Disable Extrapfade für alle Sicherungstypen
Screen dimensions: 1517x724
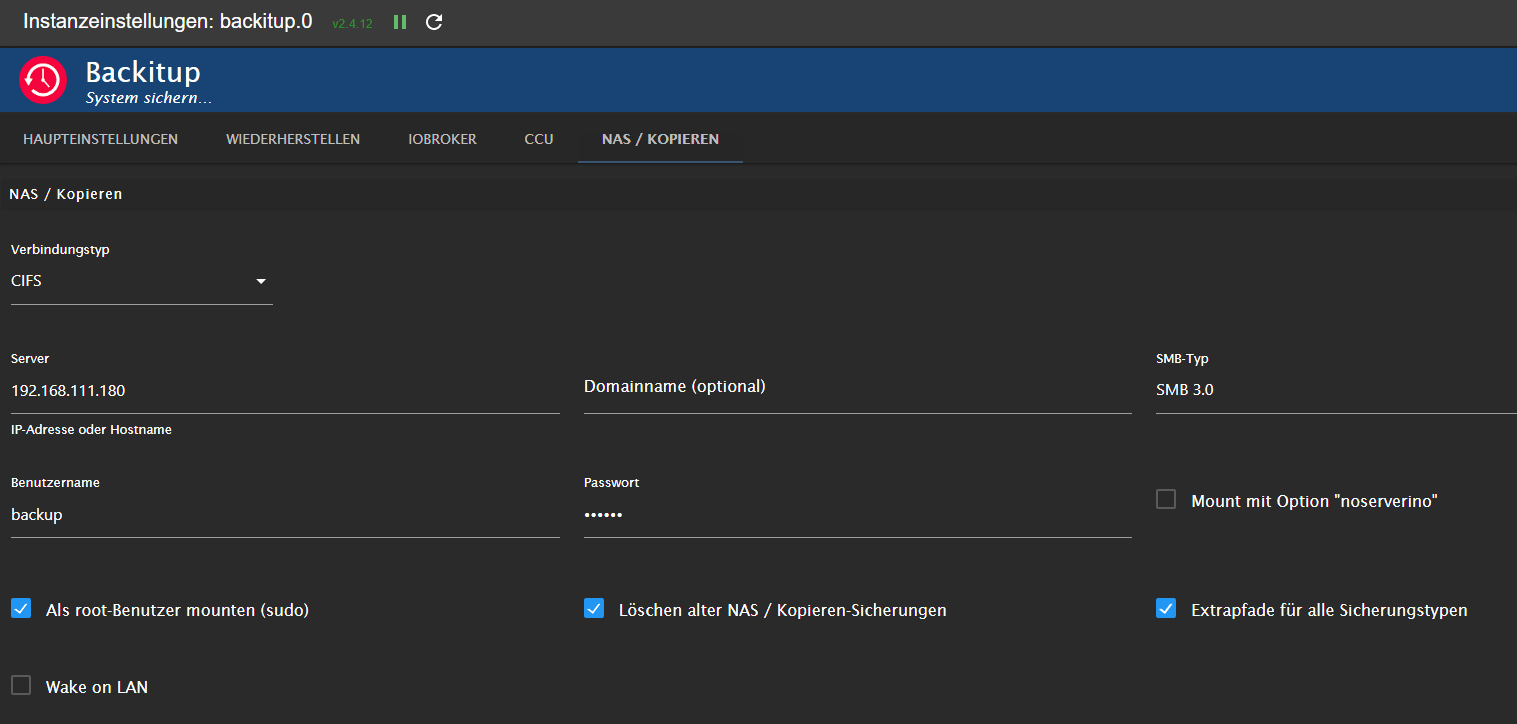point(1165,607)
